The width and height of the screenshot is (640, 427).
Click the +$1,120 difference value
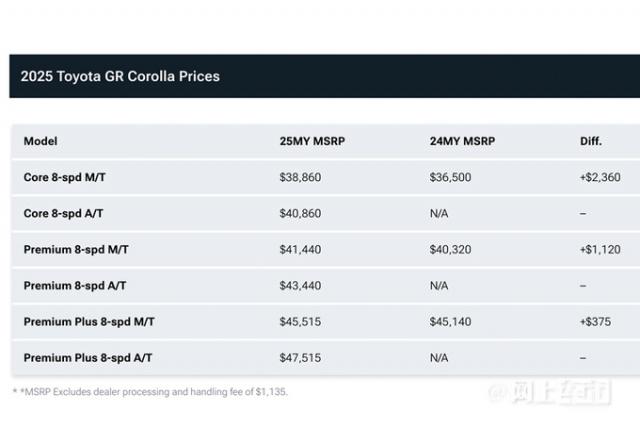click(599, 249)
